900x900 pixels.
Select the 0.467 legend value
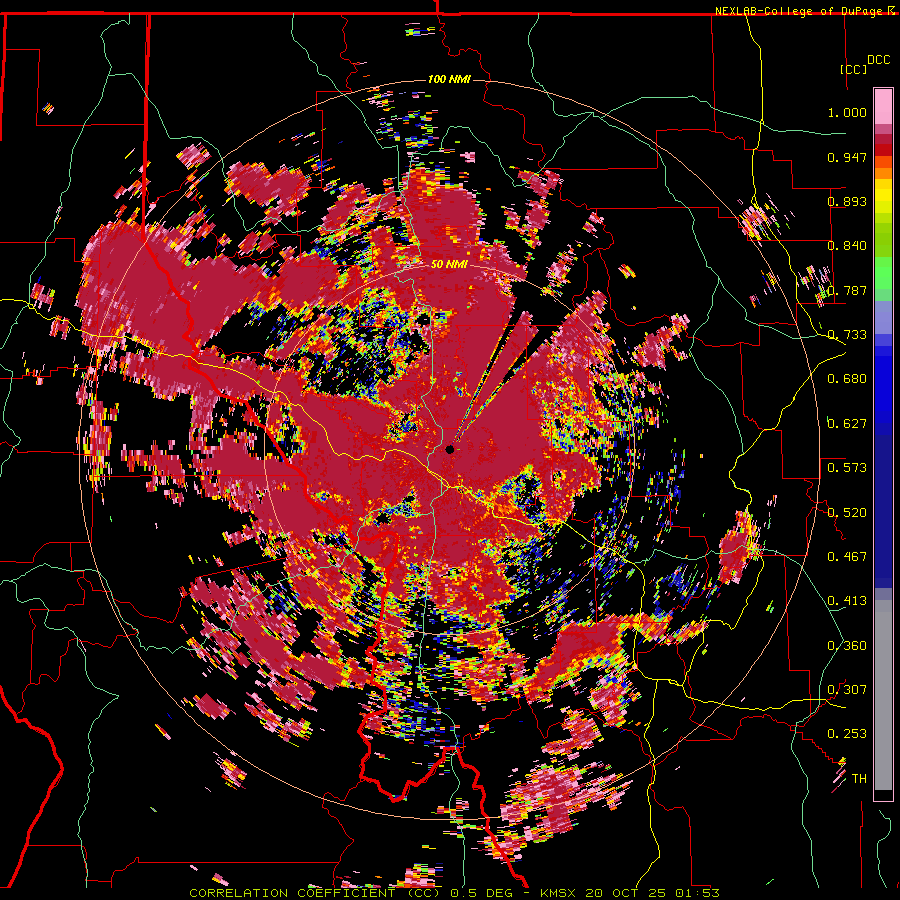tap(847, 557)
